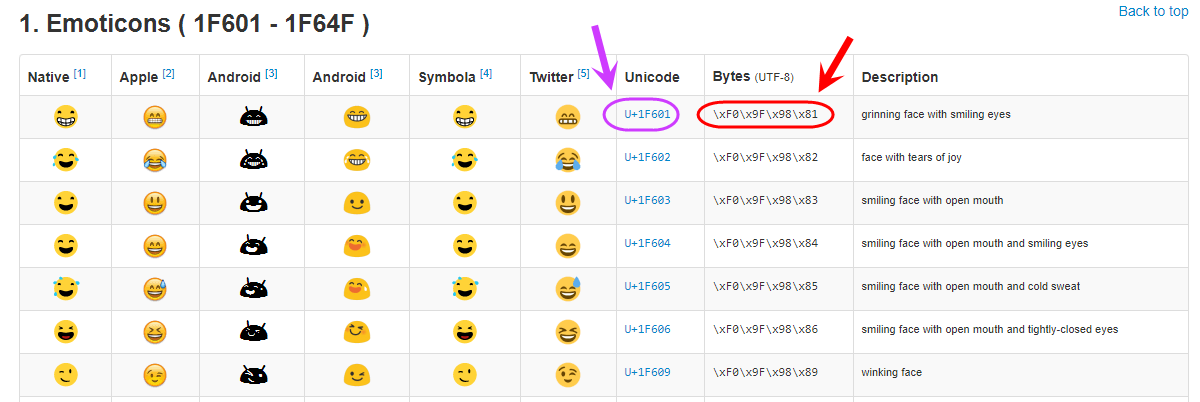Click the black Android robot emoji in the grinning face row
Viewport: 1200px width, 402px height.
click(x=252, y=117)
